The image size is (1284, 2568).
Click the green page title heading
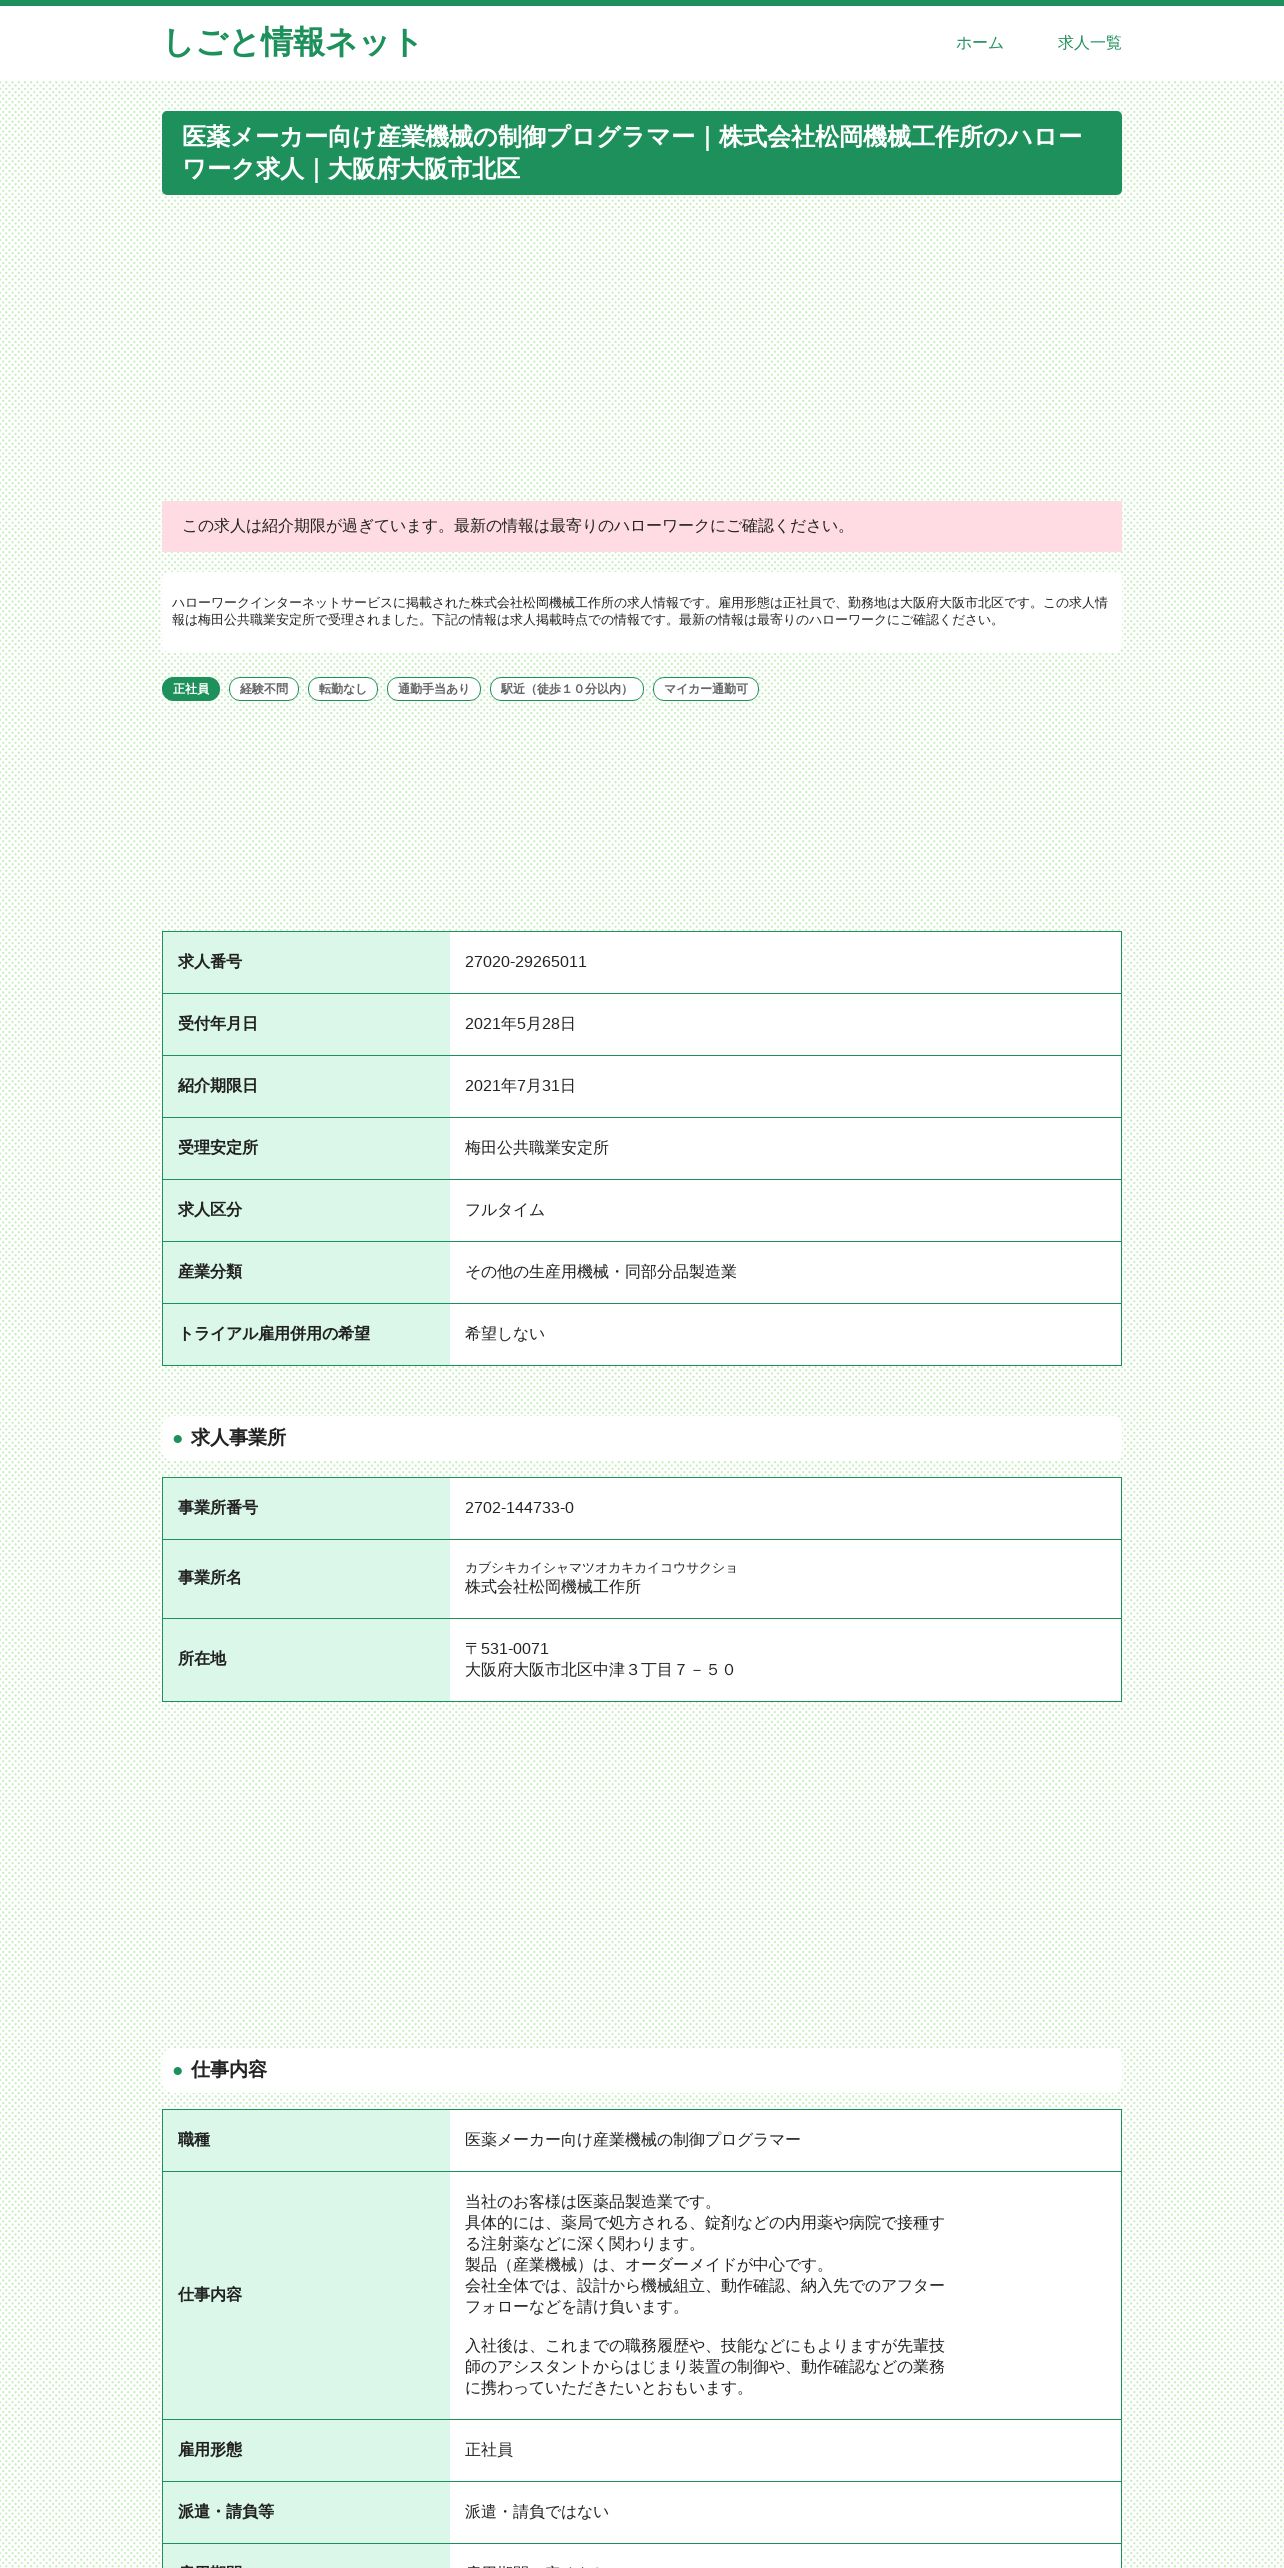point(642,153)
